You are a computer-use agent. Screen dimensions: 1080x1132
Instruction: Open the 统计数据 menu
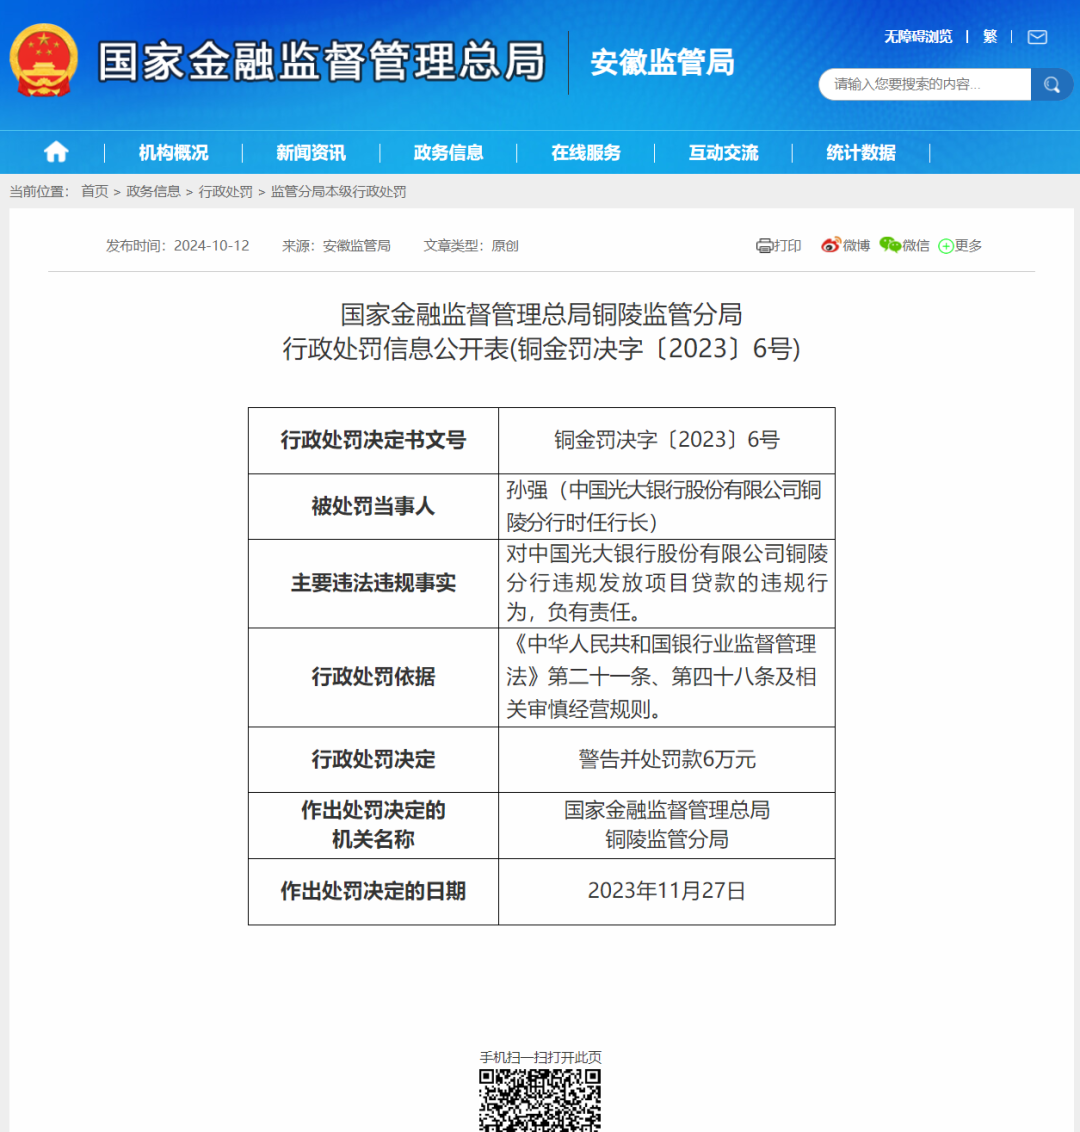tap(861, 152)
